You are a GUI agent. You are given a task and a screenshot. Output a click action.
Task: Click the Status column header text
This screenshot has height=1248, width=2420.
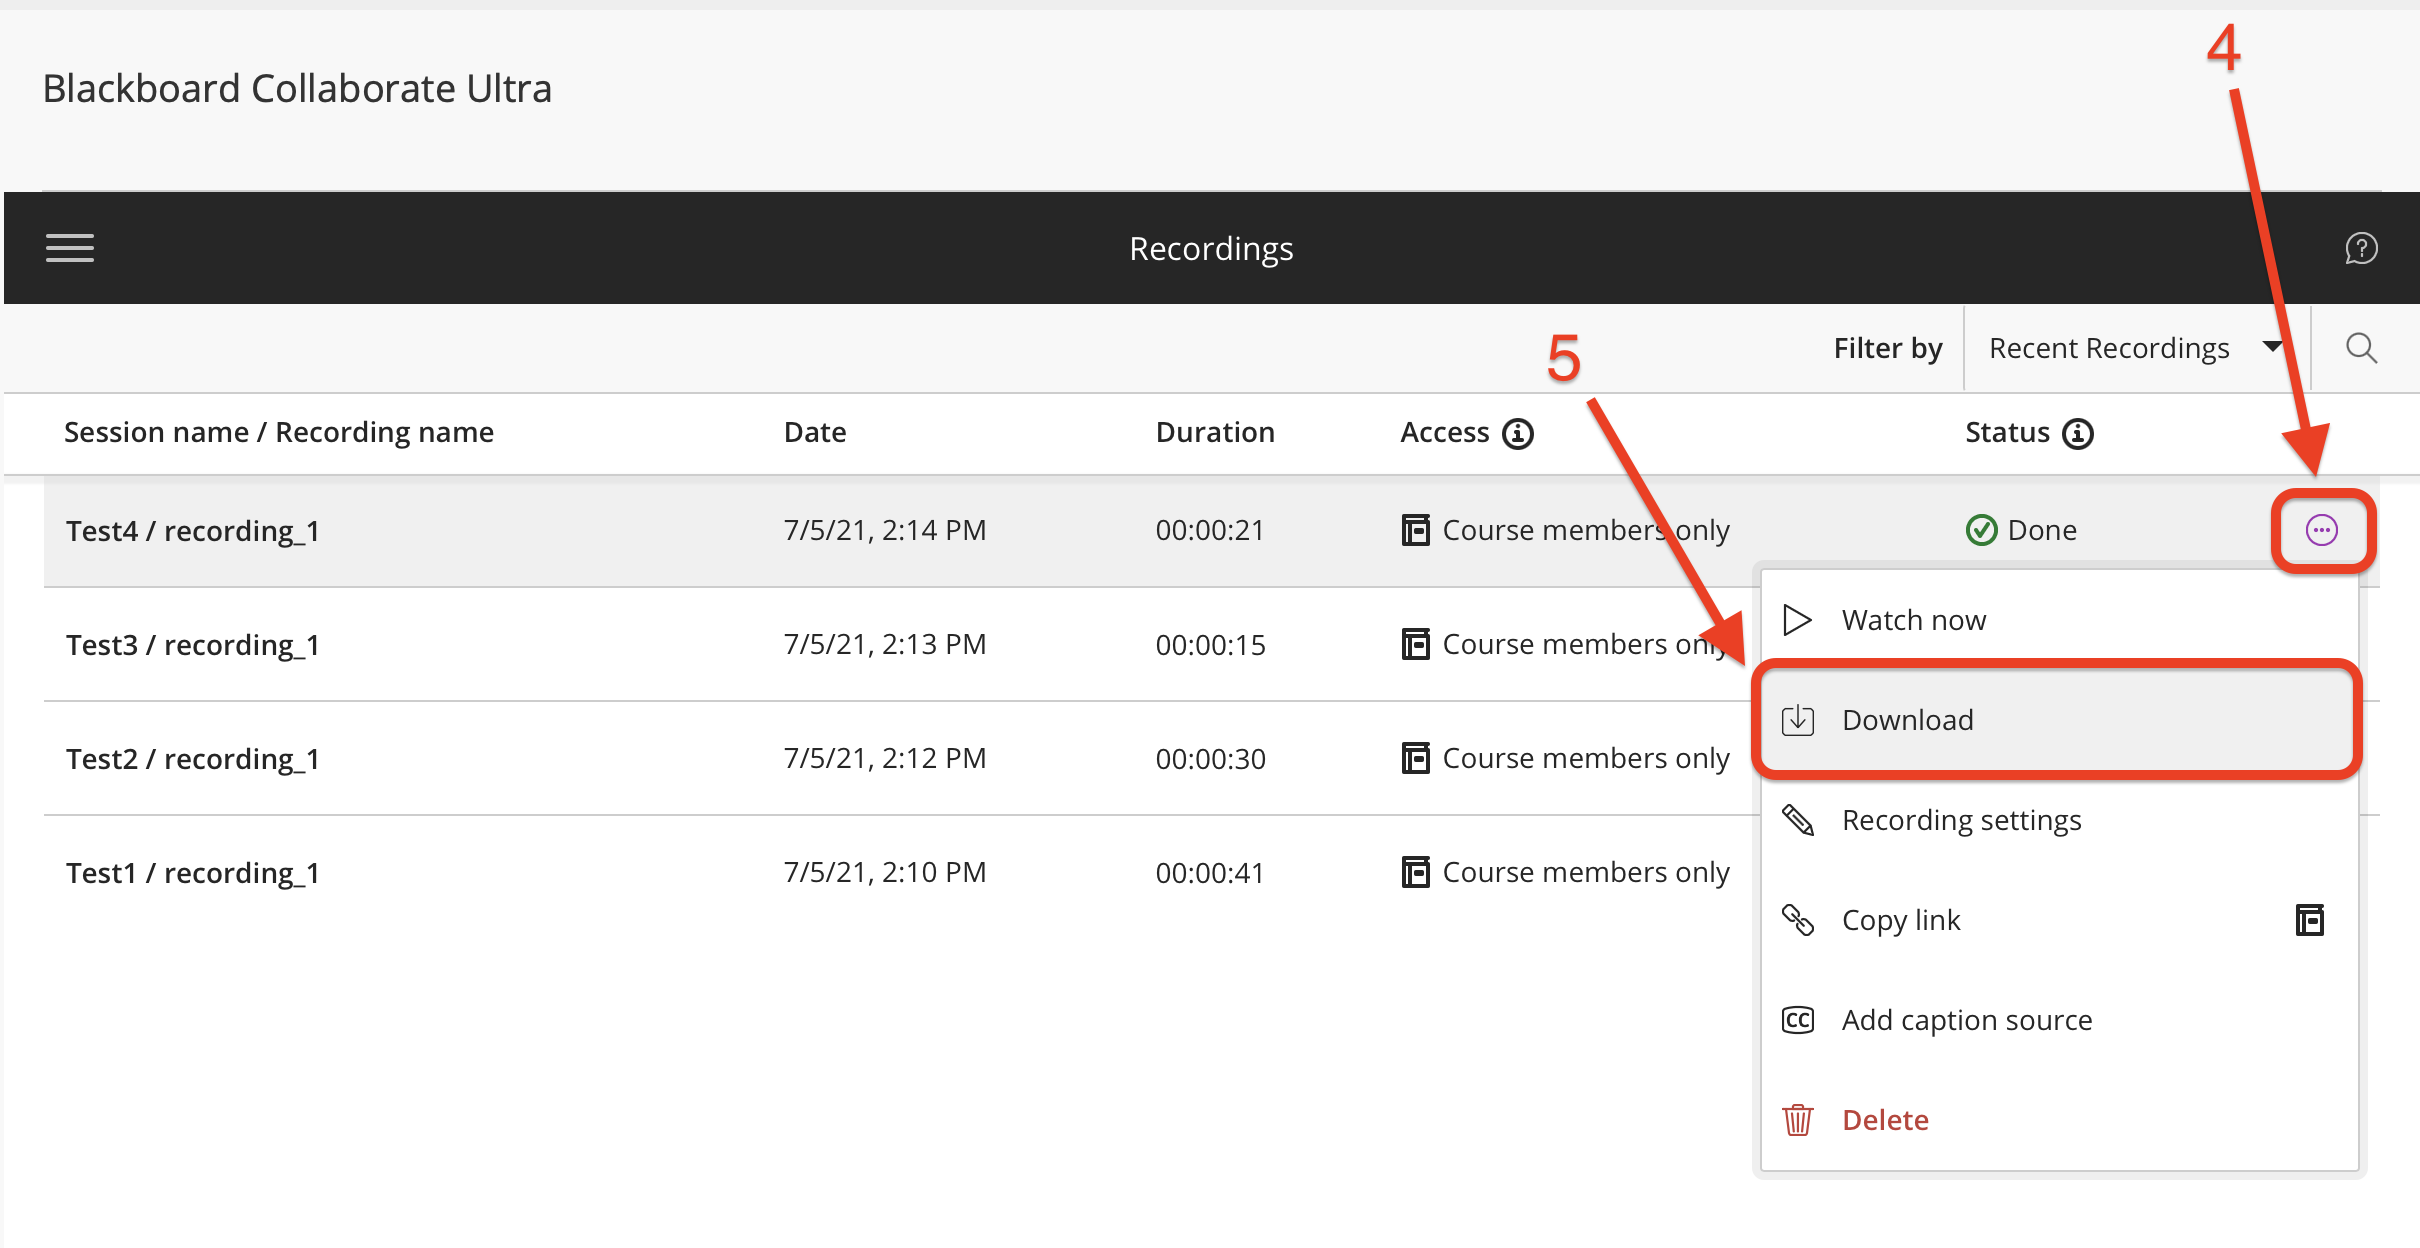click(2007, 432)
